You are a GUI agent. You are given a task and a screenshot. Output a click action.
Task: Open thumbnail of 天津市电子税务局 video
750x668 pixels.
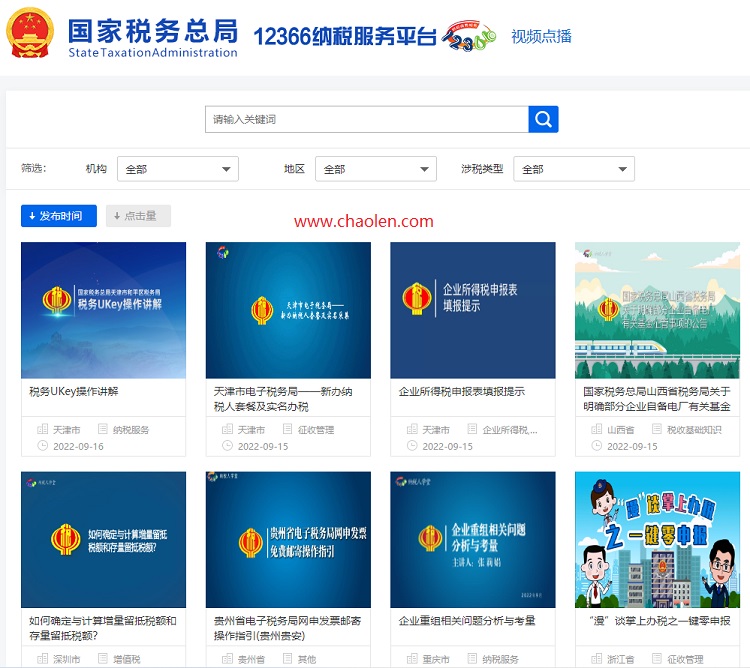click(x=288, y=310)
